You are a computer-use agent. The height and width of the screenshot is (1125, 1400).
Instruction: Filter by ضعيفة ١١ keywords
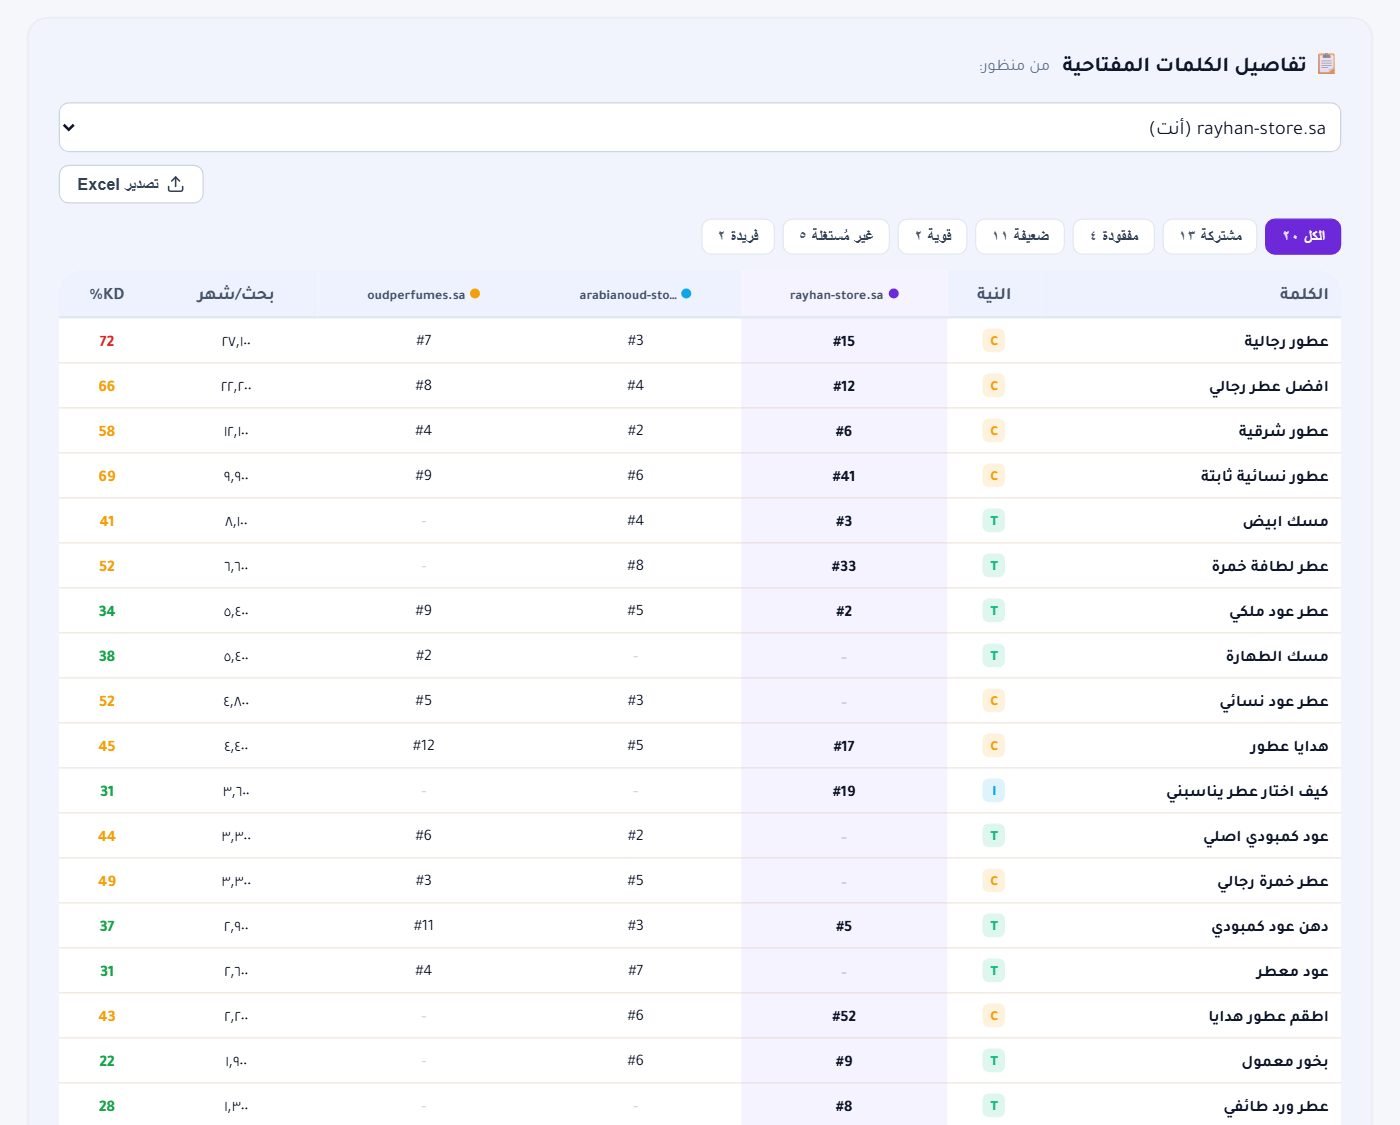(x=1020, y=236)
